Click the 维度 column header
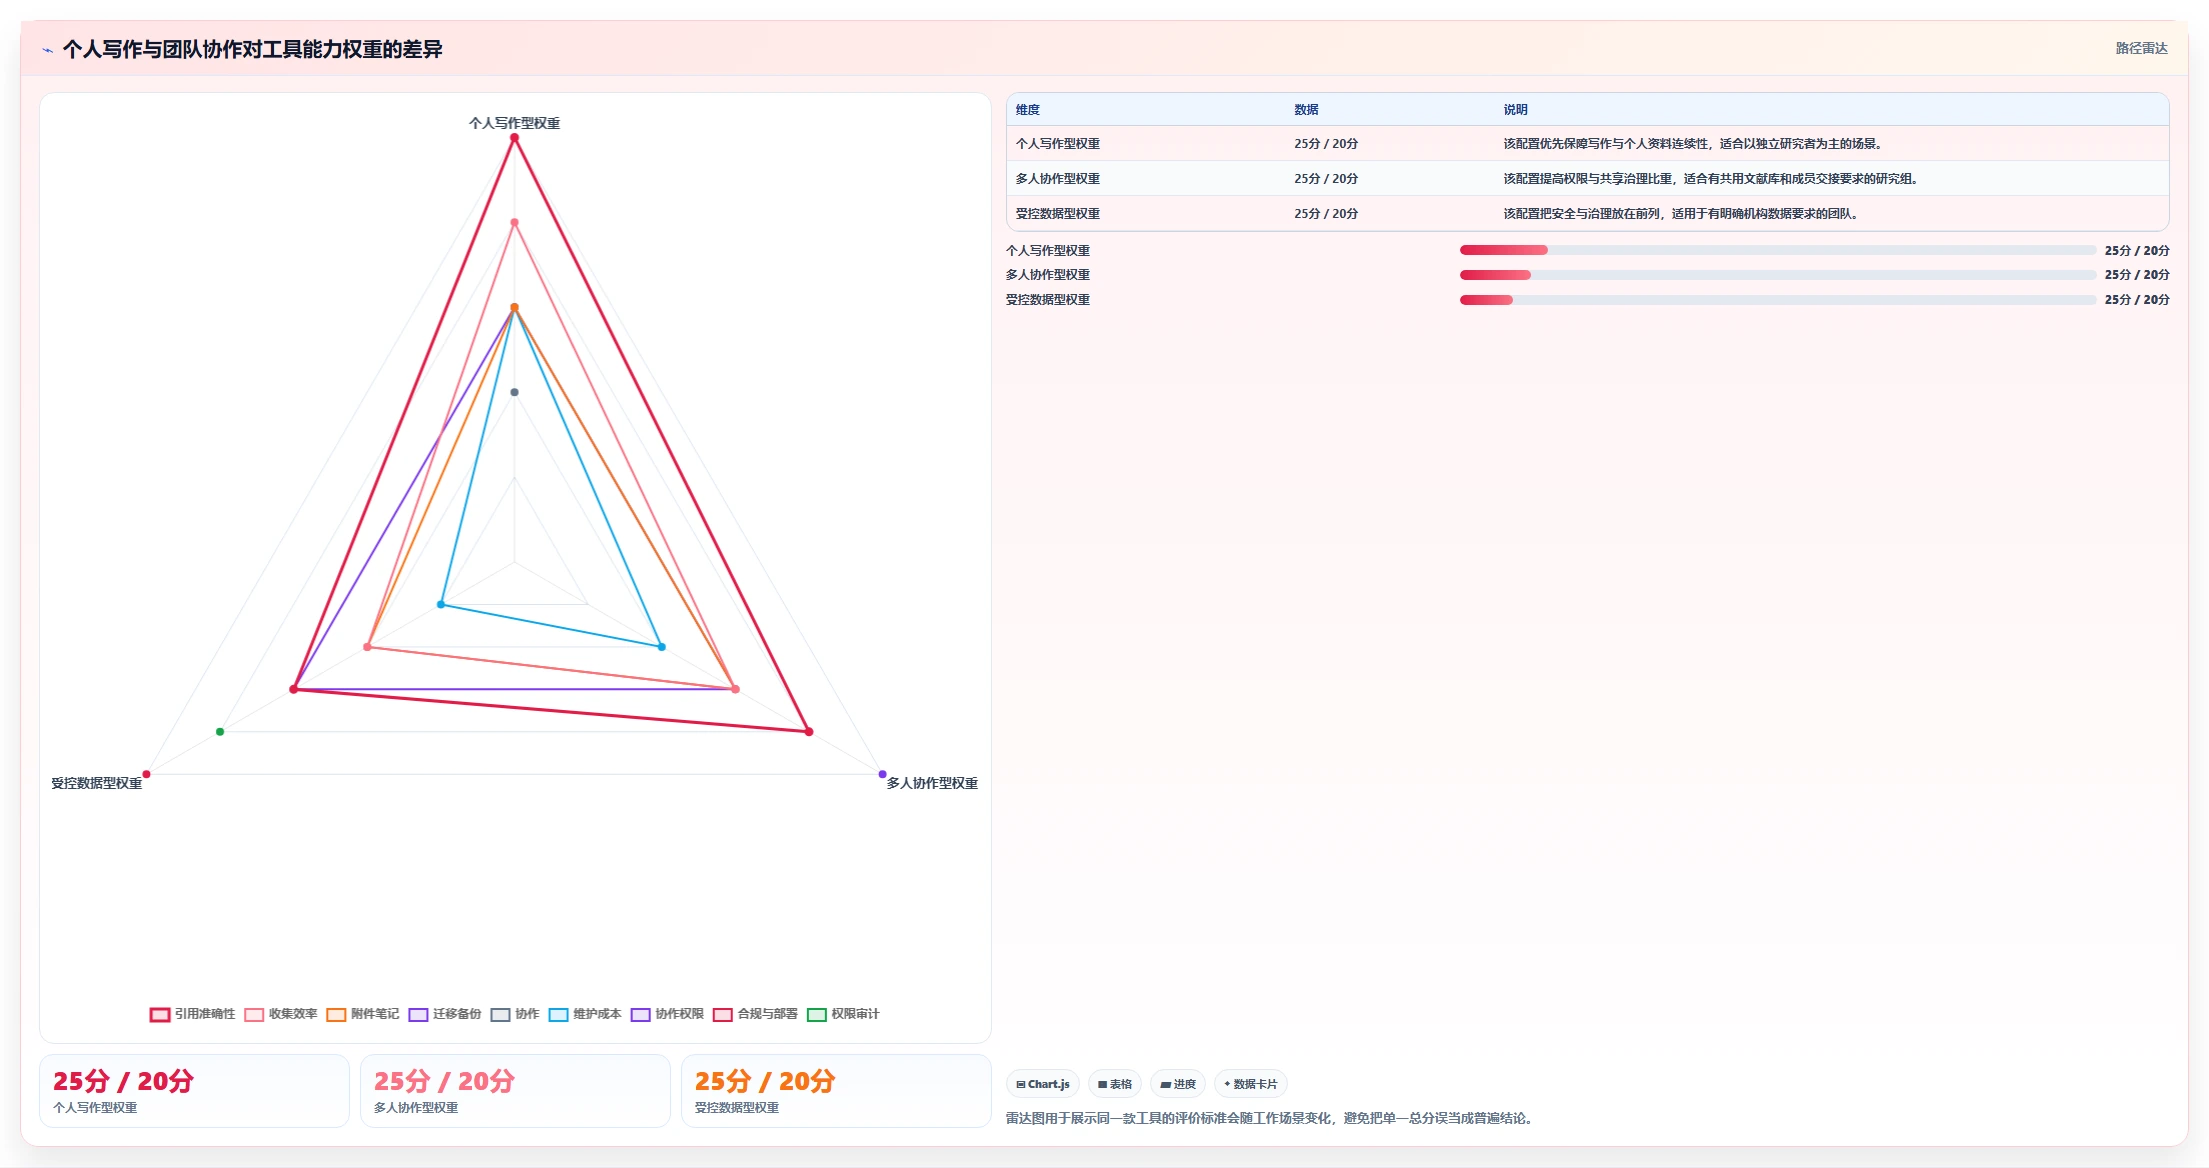The width and height of the screenshot is (2209, 1168). click(1028, 110)
